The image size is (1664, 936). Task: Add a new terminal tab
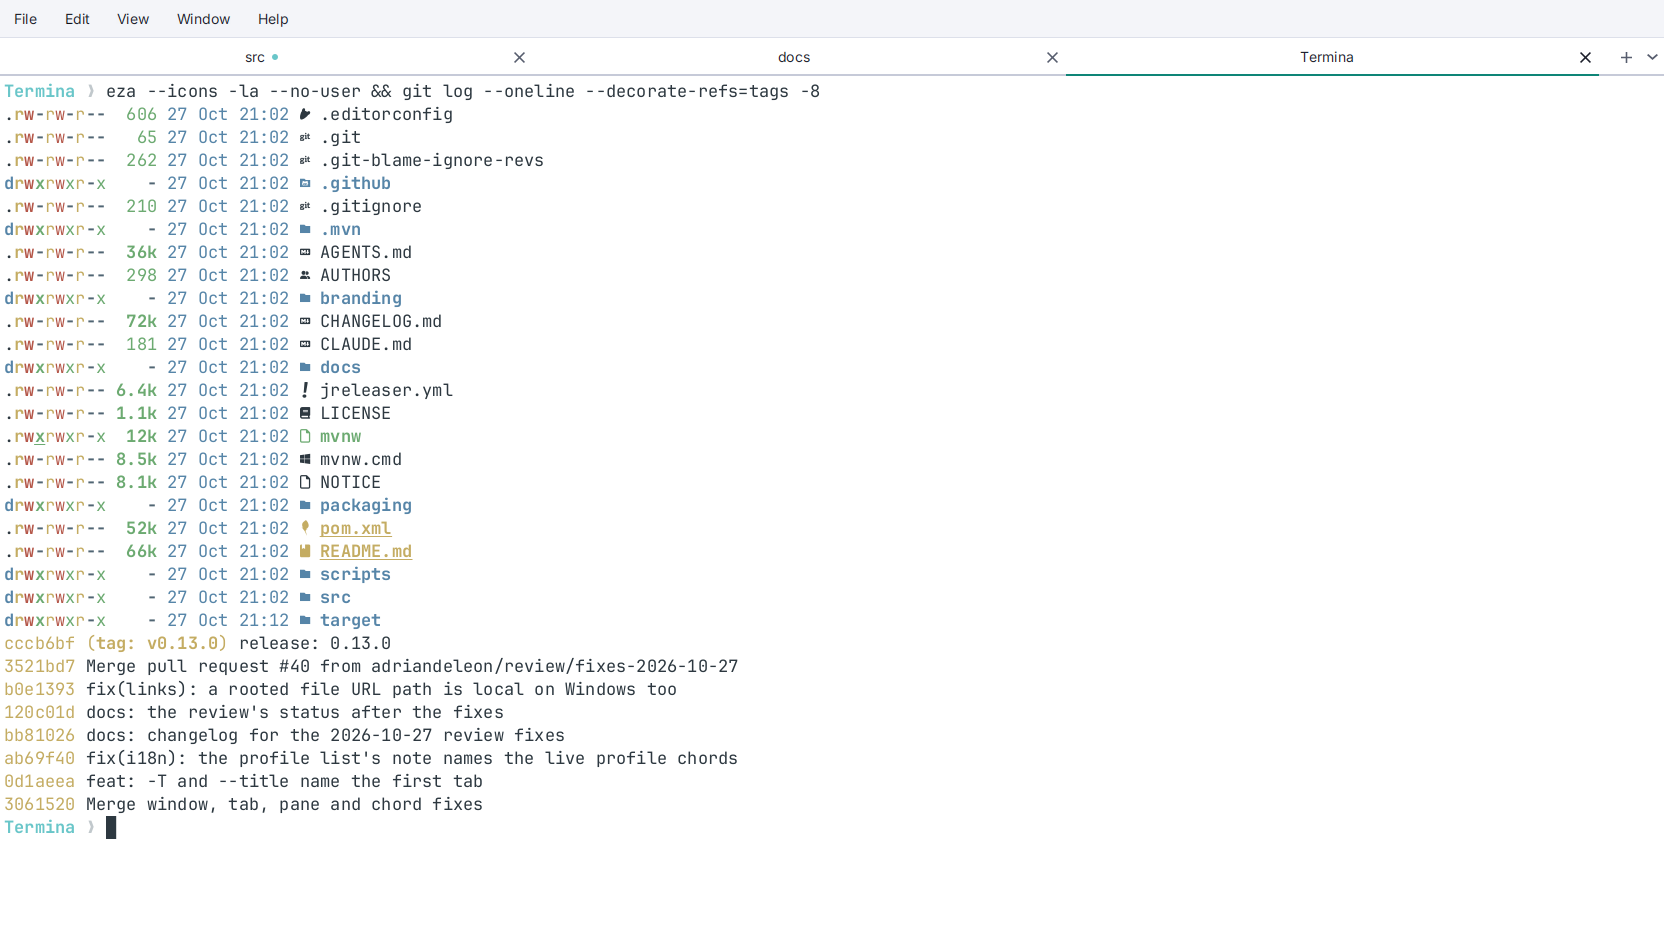coord(1626,58)
